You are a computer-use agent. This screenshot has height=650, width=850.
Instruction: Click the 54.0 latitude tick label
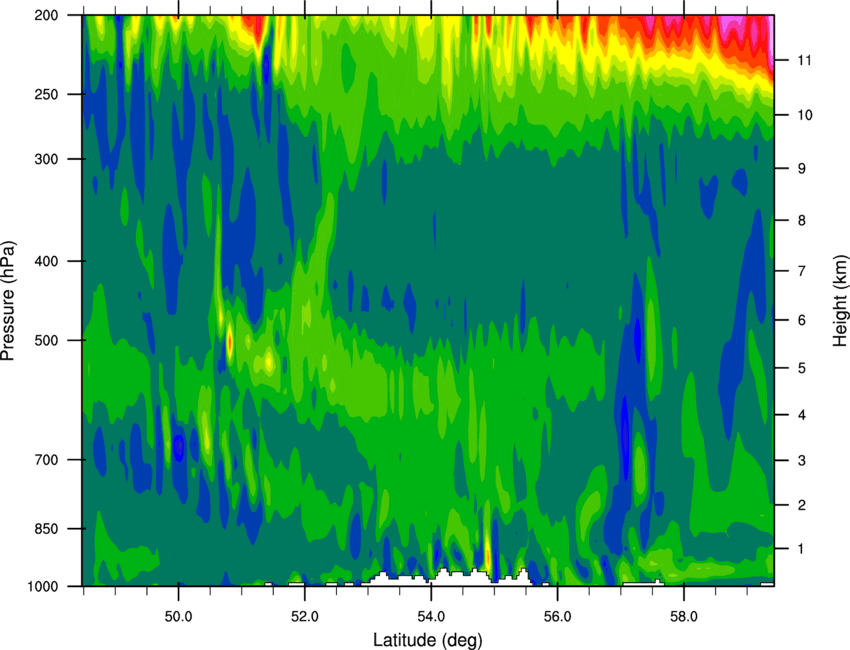pos(431,617)
